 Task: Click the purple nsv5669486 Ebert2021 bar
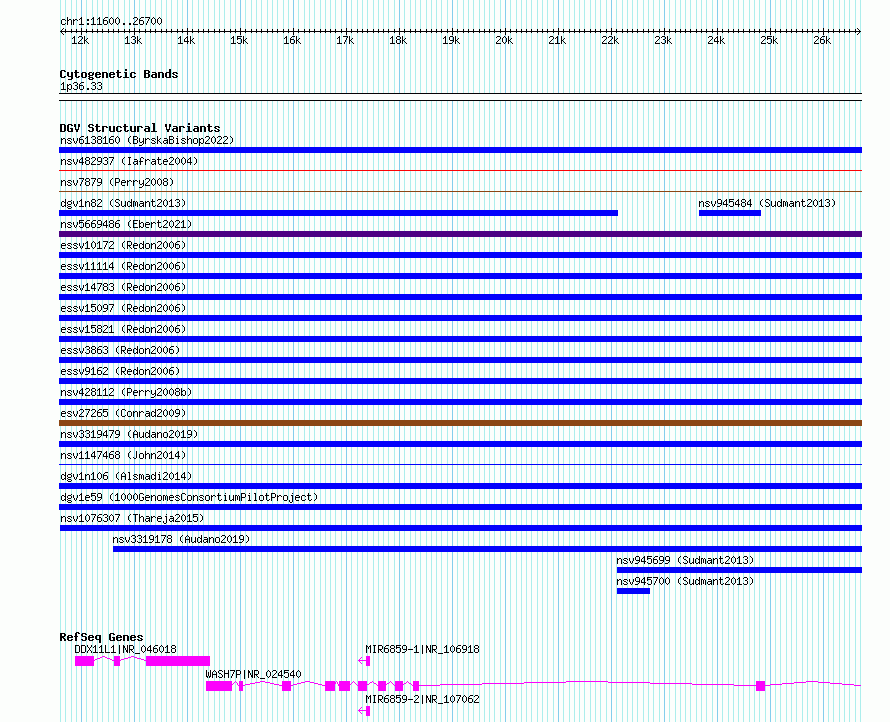[x=461, y=234]
